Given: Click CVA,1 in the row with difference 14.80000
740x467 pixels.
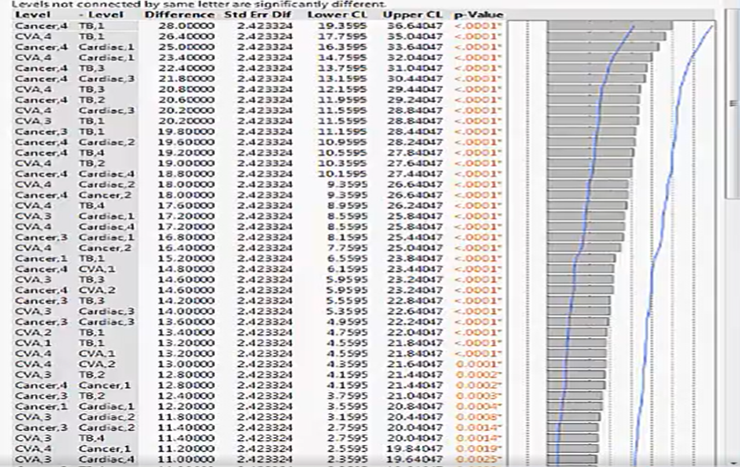Looking at the screenshot, I should click(97, 269).
